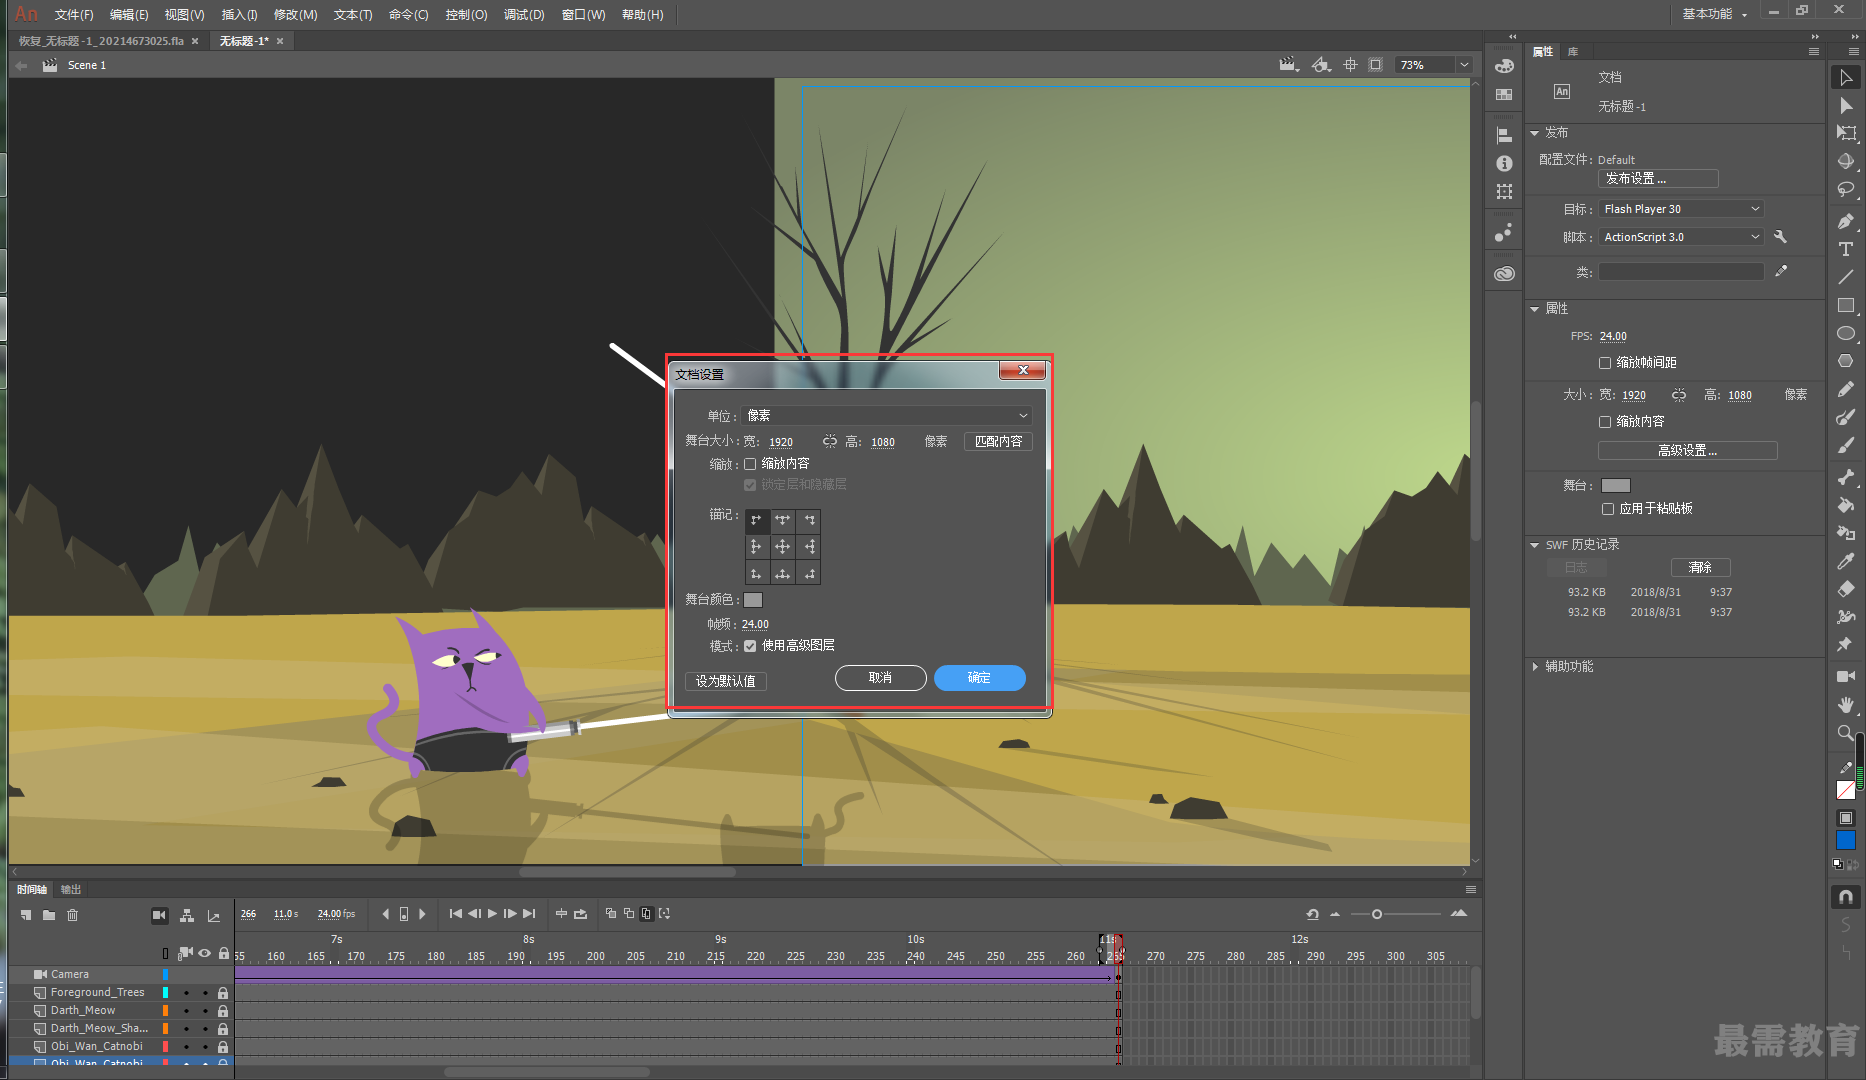Click 设为默认值 button
1866x1080 pixels.
(726, 681)
